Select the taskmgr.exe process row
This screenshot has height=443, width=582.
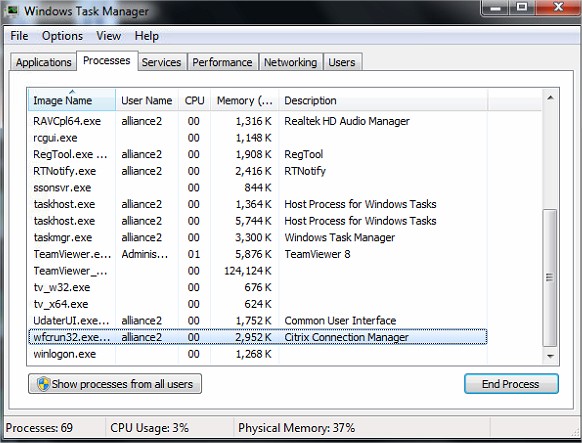coord(258,237)
